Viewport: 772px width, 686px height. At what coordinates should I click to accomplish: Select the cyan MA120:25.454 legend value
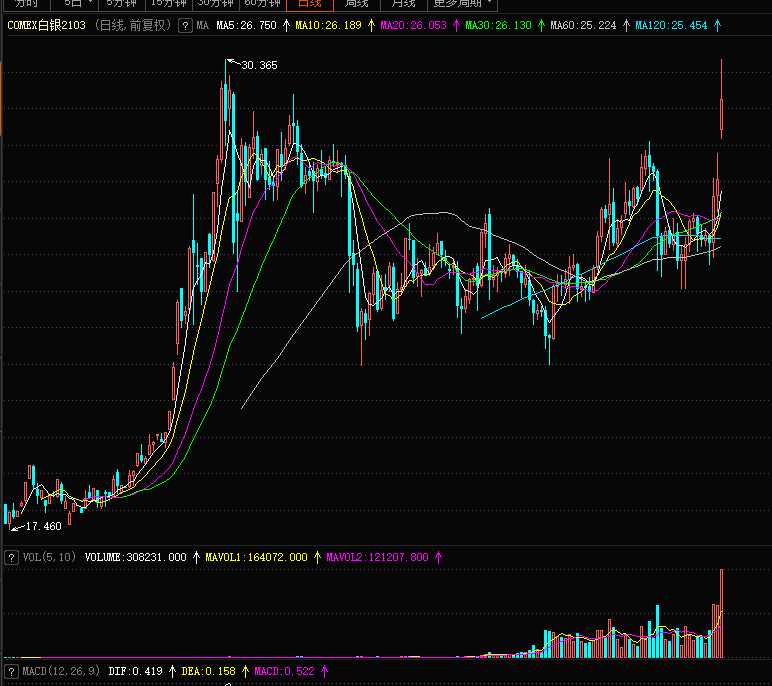pos(671,26)
